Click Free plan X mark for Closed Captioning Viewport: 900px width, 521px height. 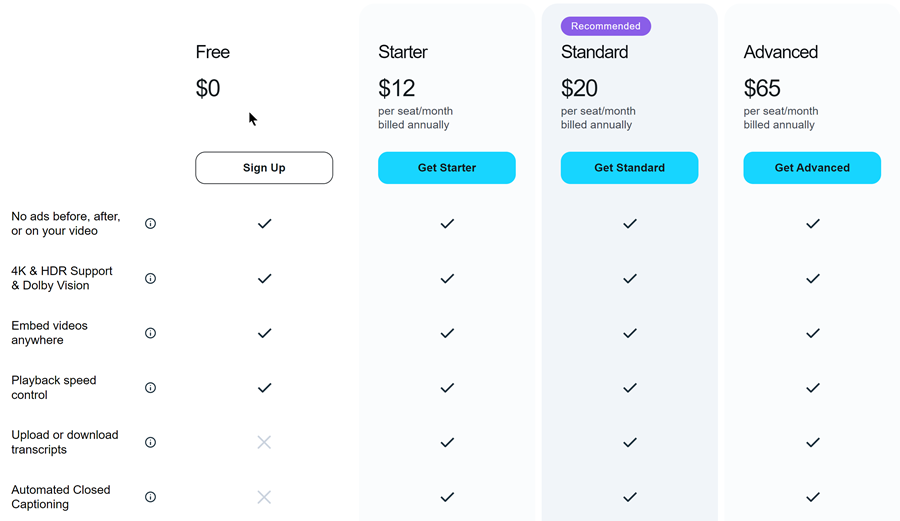264,497
